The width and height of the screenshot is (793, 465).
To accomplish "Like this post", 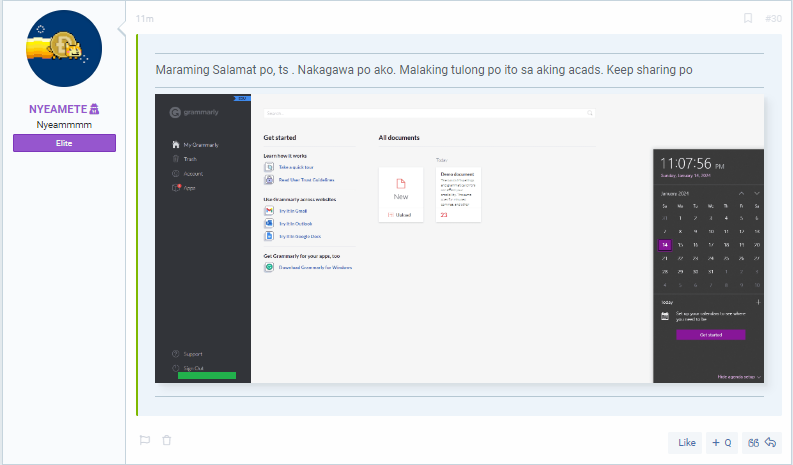I will click(x=686, y=443).
